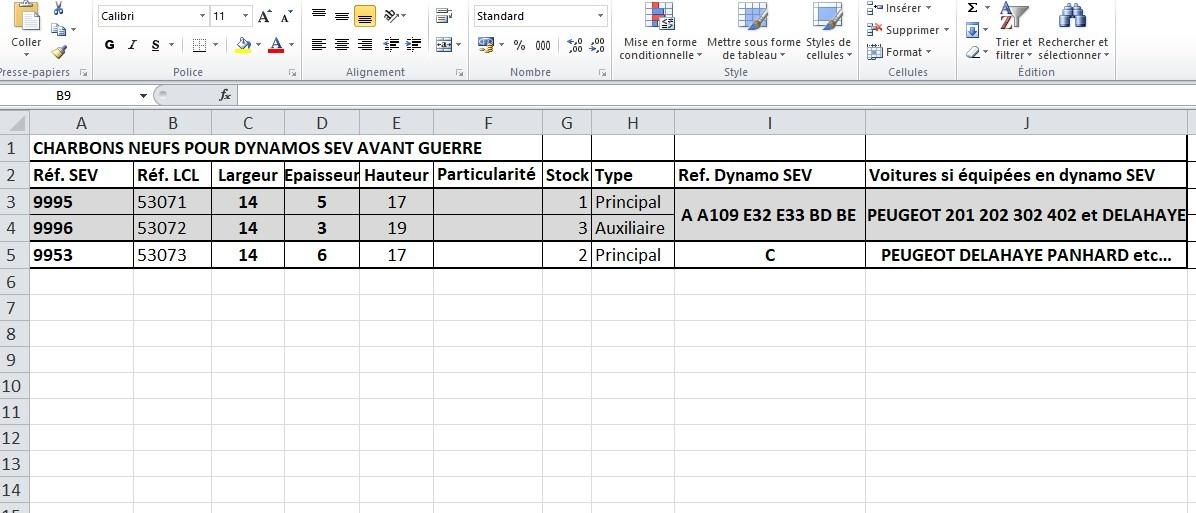Toggle italic I formatting

click(132, 45)
